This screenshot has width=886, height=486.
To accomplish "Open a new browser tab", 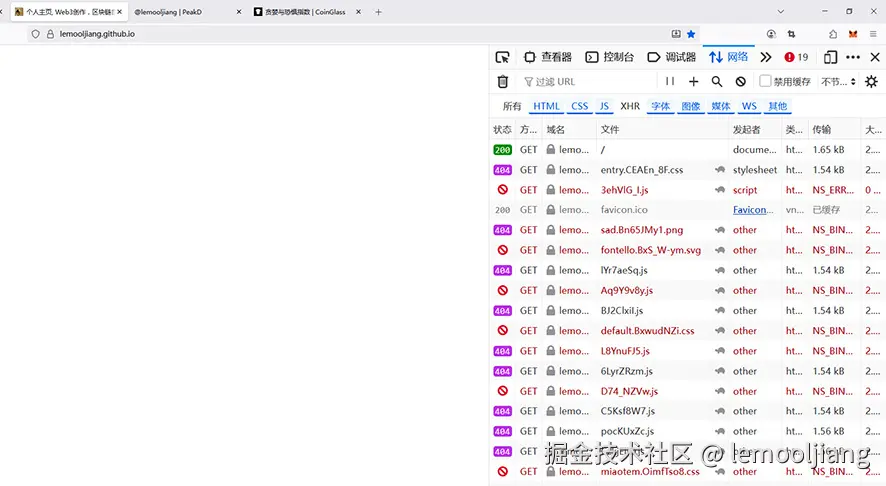I will click(x=378, y=12).
